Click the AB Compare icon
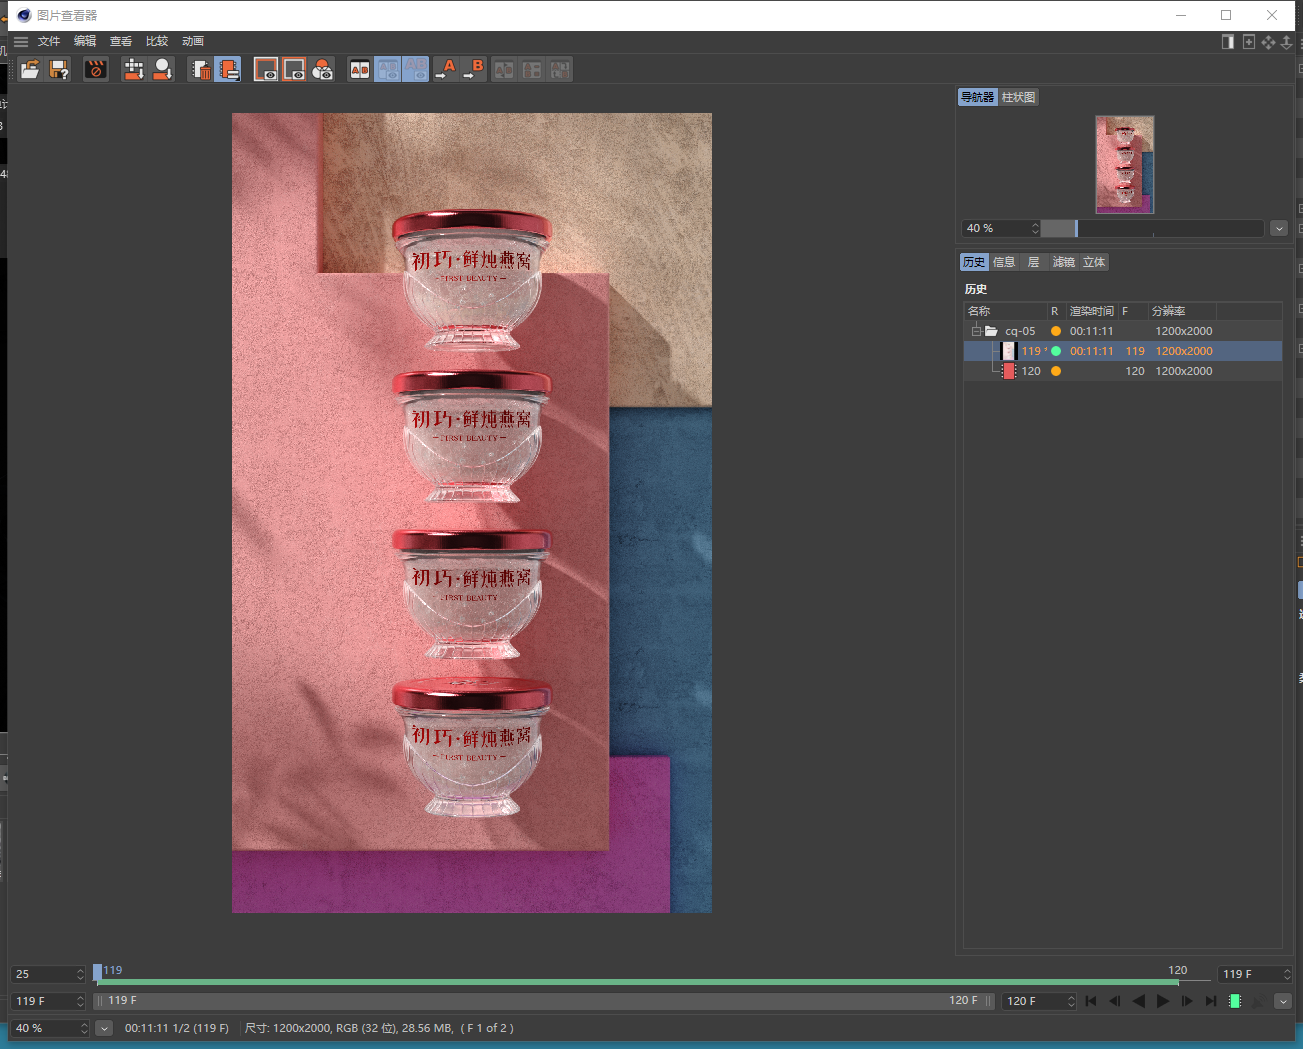The image size is (1303, 1049). [x=359, y=69]
